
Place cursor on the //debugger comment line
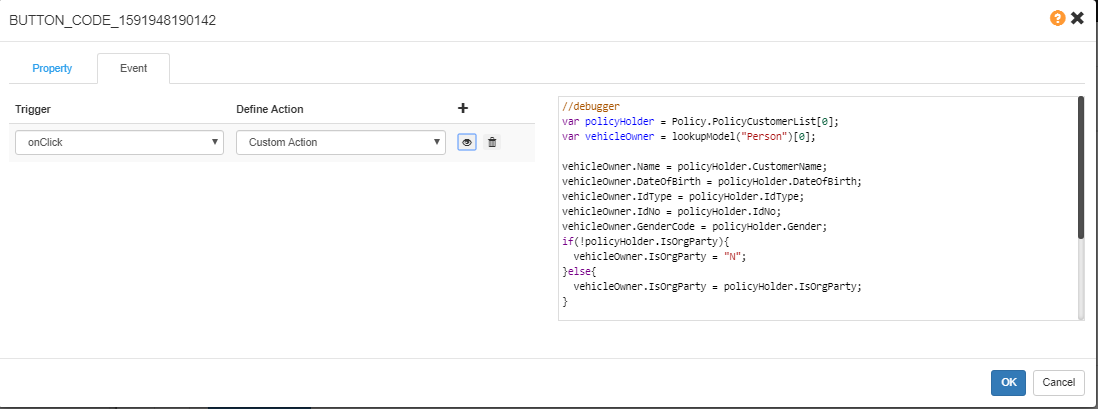click(x=591, y=106)
